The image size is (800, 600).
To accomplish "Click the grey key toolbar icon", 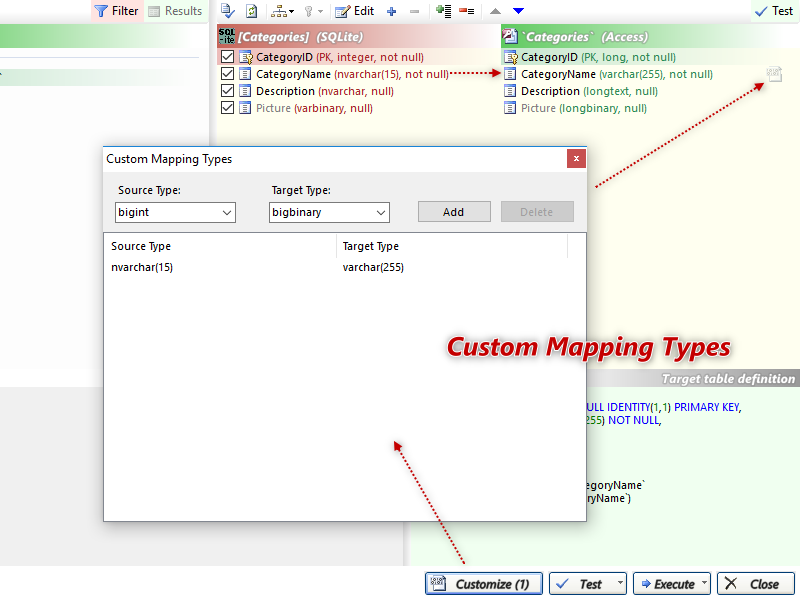I will [x=308, y=11].
